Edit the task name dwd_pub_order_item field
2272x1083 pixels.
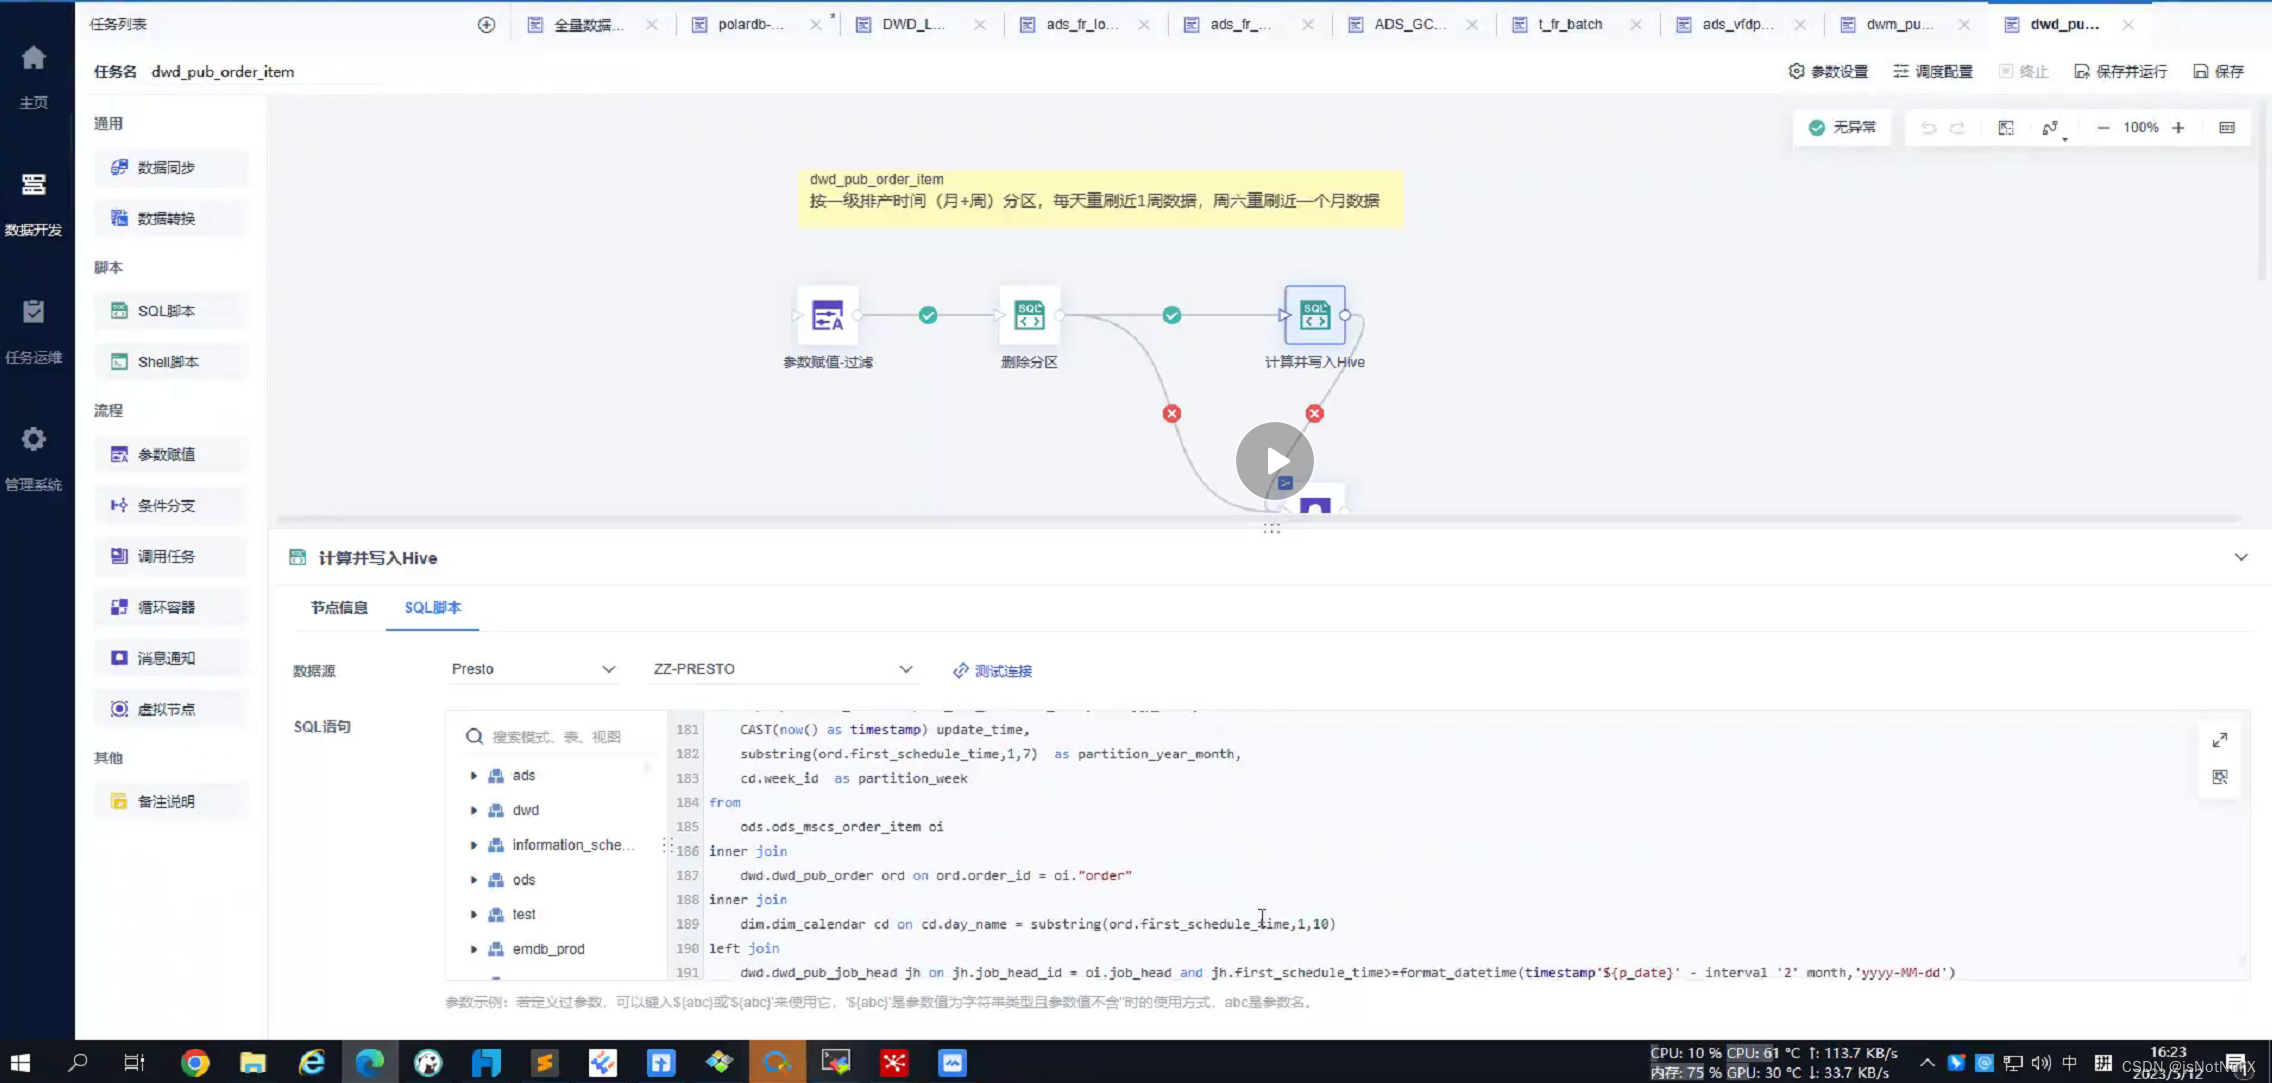265,72
